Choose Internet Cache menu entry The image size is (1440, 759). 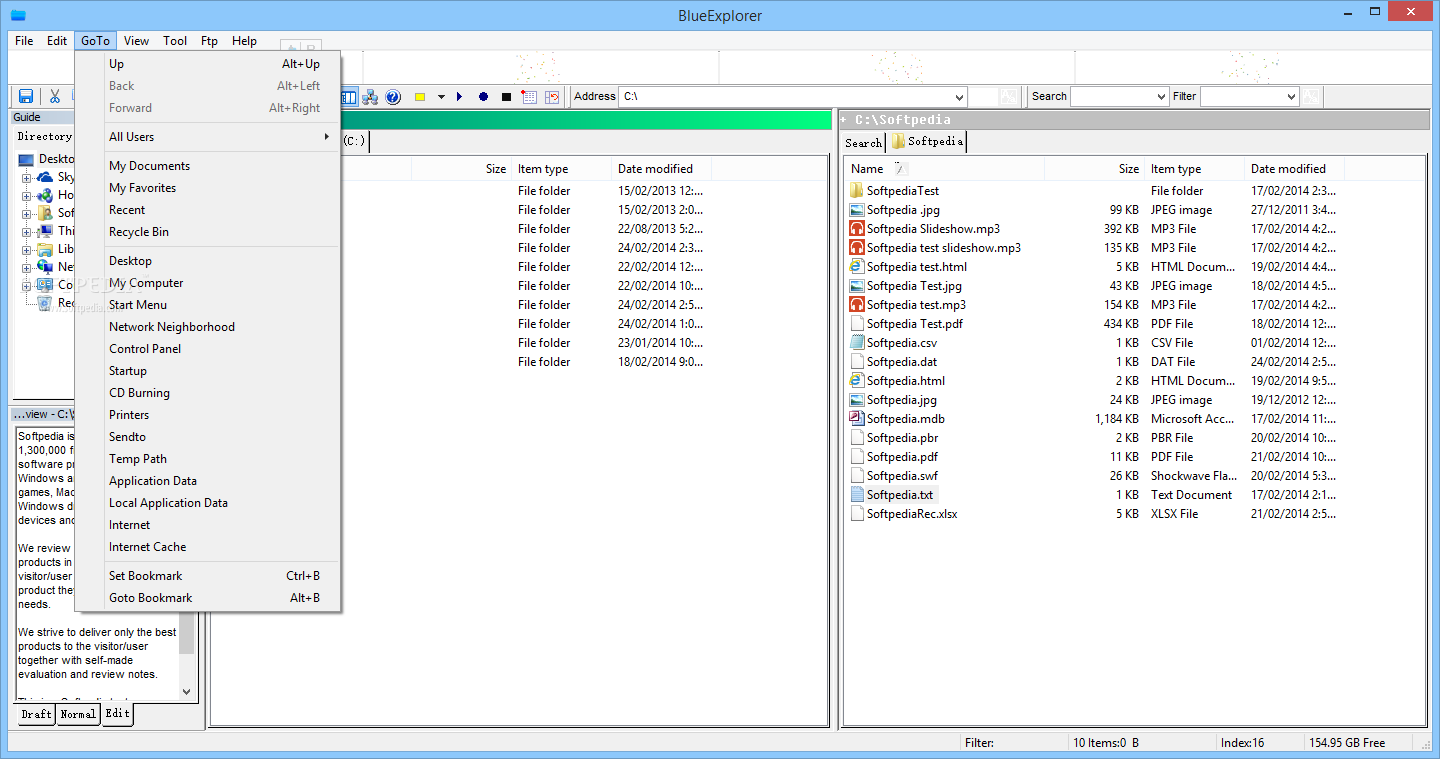(208, 547)
